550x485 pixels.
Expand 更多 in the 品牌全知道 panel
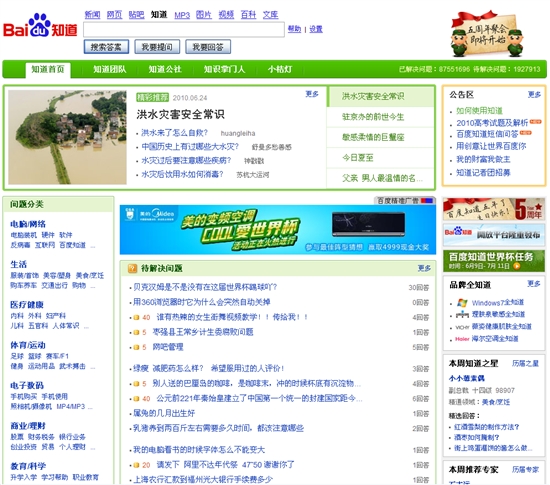pos(534,284)
